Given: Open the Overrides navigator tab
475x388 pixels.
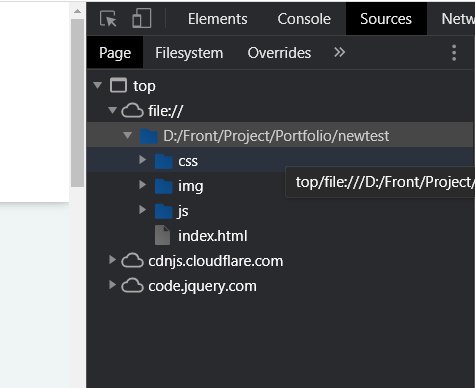Looking at the screenshot, I should tap(279, 53).
